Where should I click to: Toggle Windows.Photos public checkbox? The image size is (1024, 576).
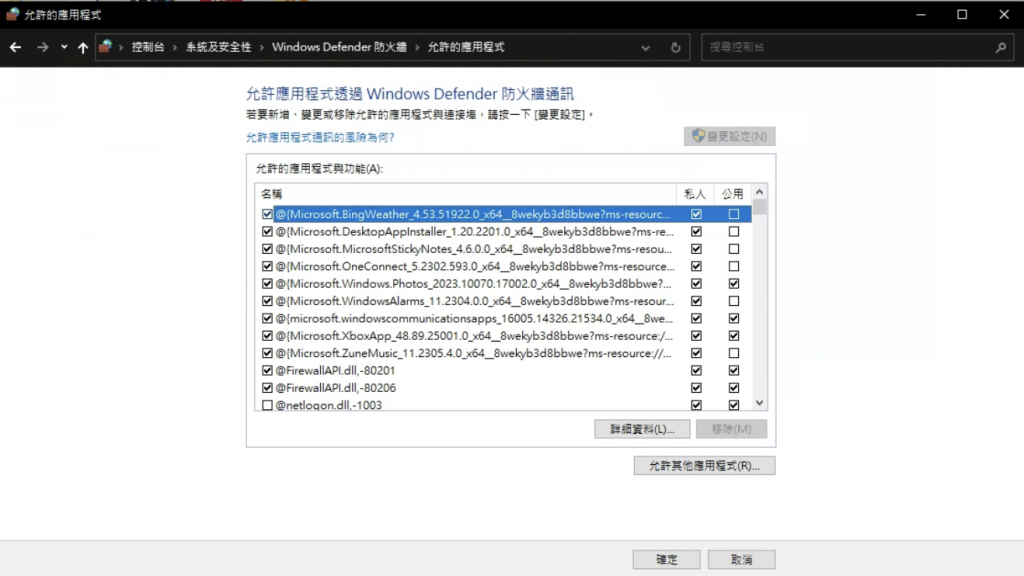coord(734,283)
